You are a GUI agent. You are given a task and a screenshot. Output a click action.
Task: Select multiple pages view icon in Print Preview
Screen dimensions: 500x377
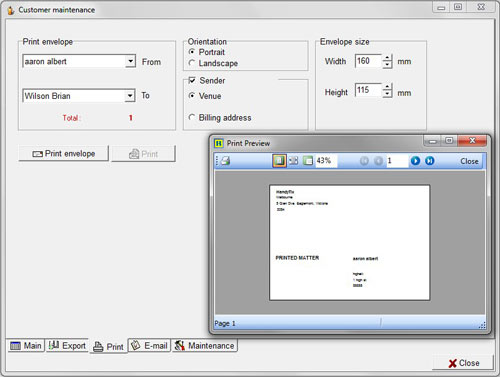[294, 161]
